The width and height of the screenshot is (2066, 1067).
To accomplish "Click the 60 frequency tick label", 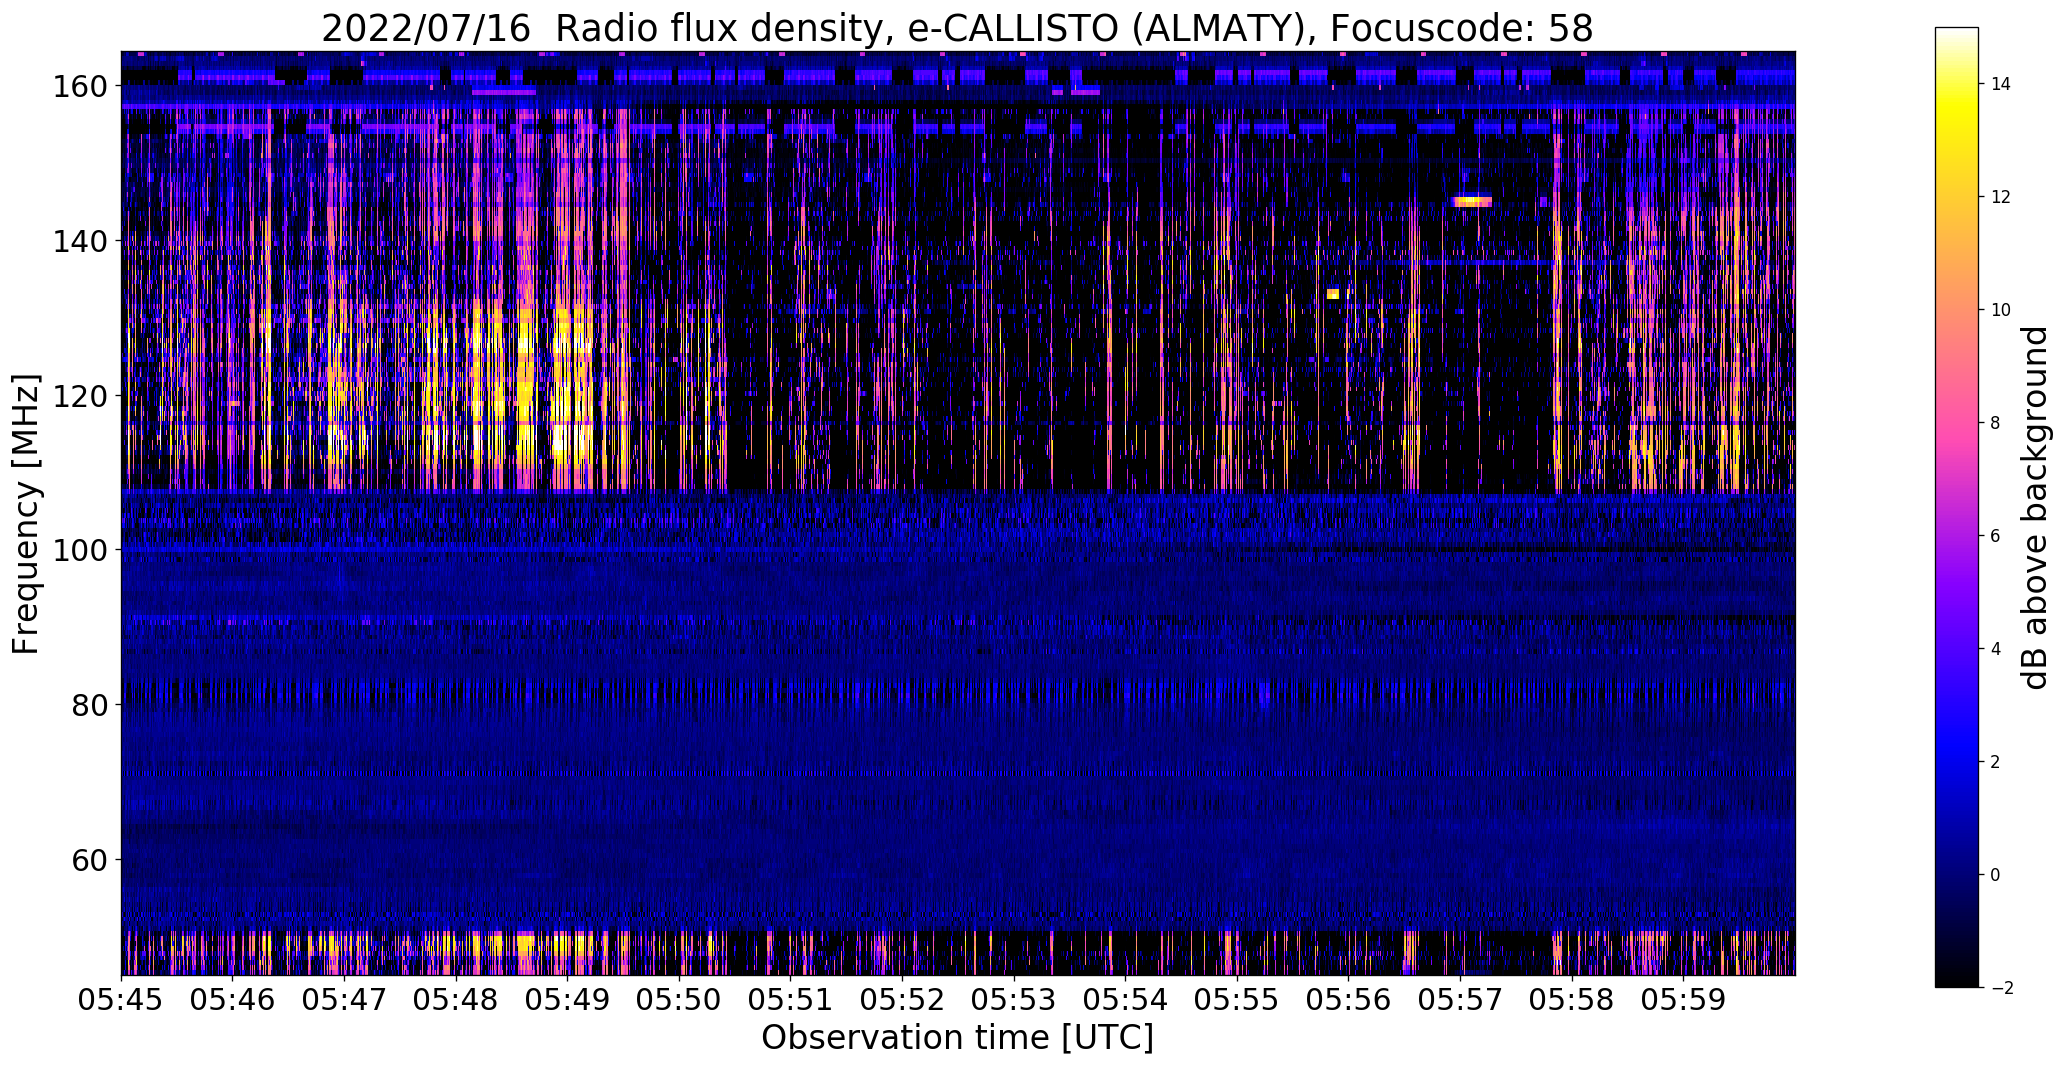I will pos(90,859).
